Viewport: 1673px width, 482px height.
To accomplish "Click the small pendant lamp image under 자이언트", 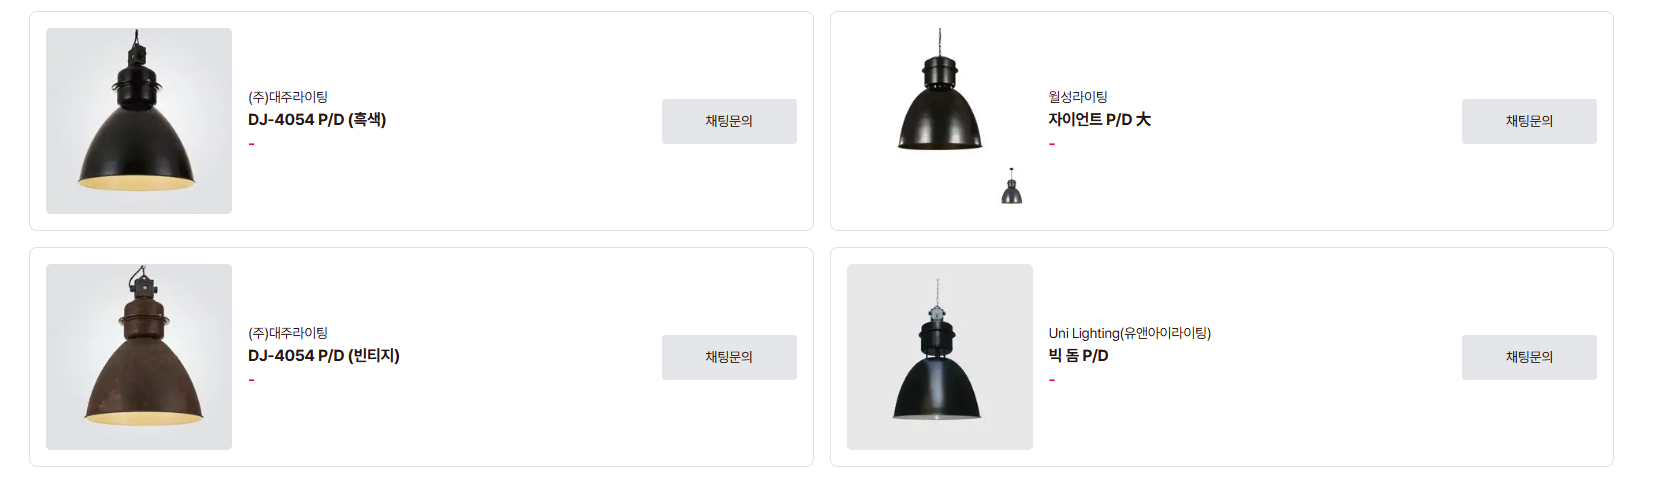I will point(1012,187).
